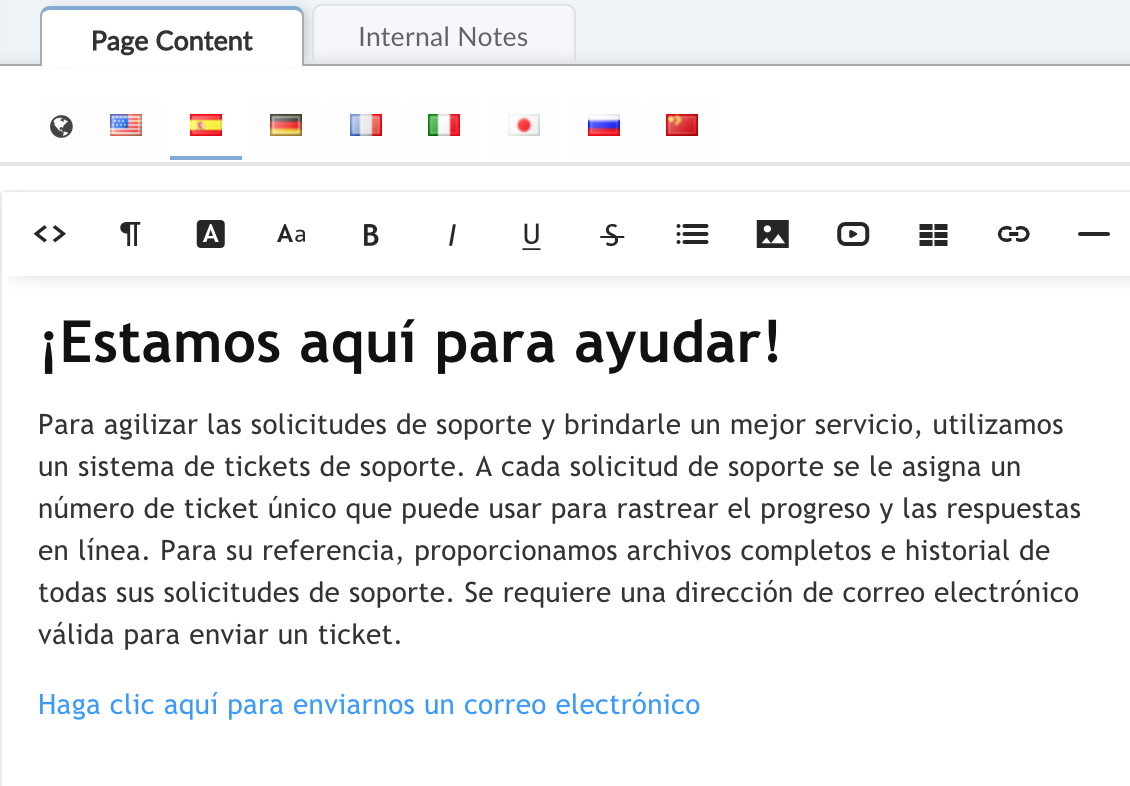
Task: Toggle underline formatting
Action: click(531, 234)
